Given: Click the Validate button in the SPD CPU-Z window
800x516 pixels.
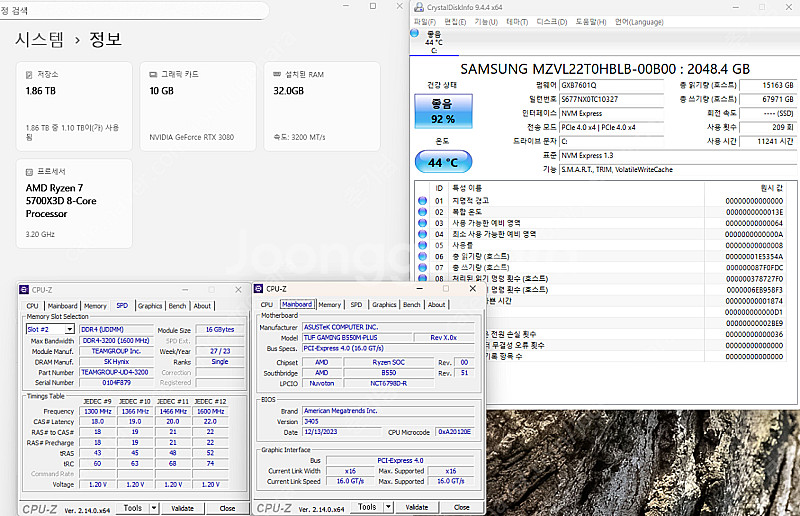Looking at the screenshot, I should click(182, 508).
